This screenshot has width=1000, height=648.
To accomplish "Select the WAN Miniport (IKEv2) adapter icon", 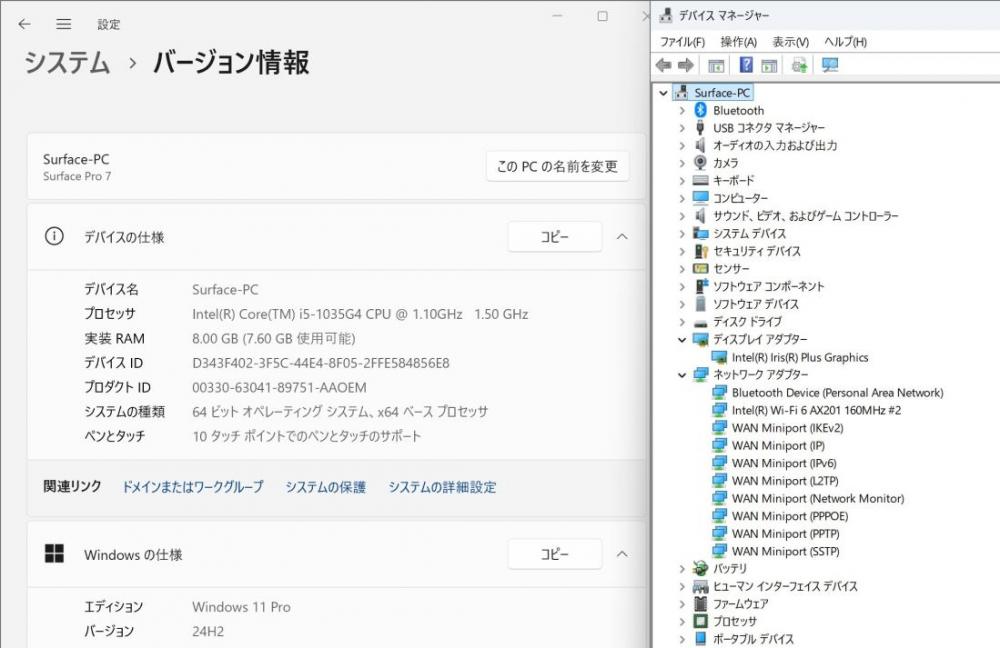I will coord(719,427).
